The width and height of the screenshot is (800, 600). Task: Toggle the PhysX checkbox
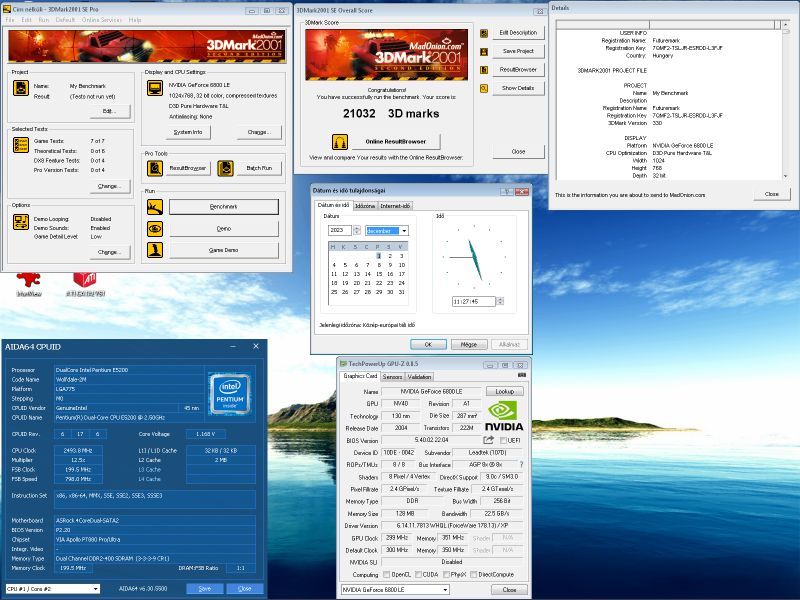click(x=446, y=574)
